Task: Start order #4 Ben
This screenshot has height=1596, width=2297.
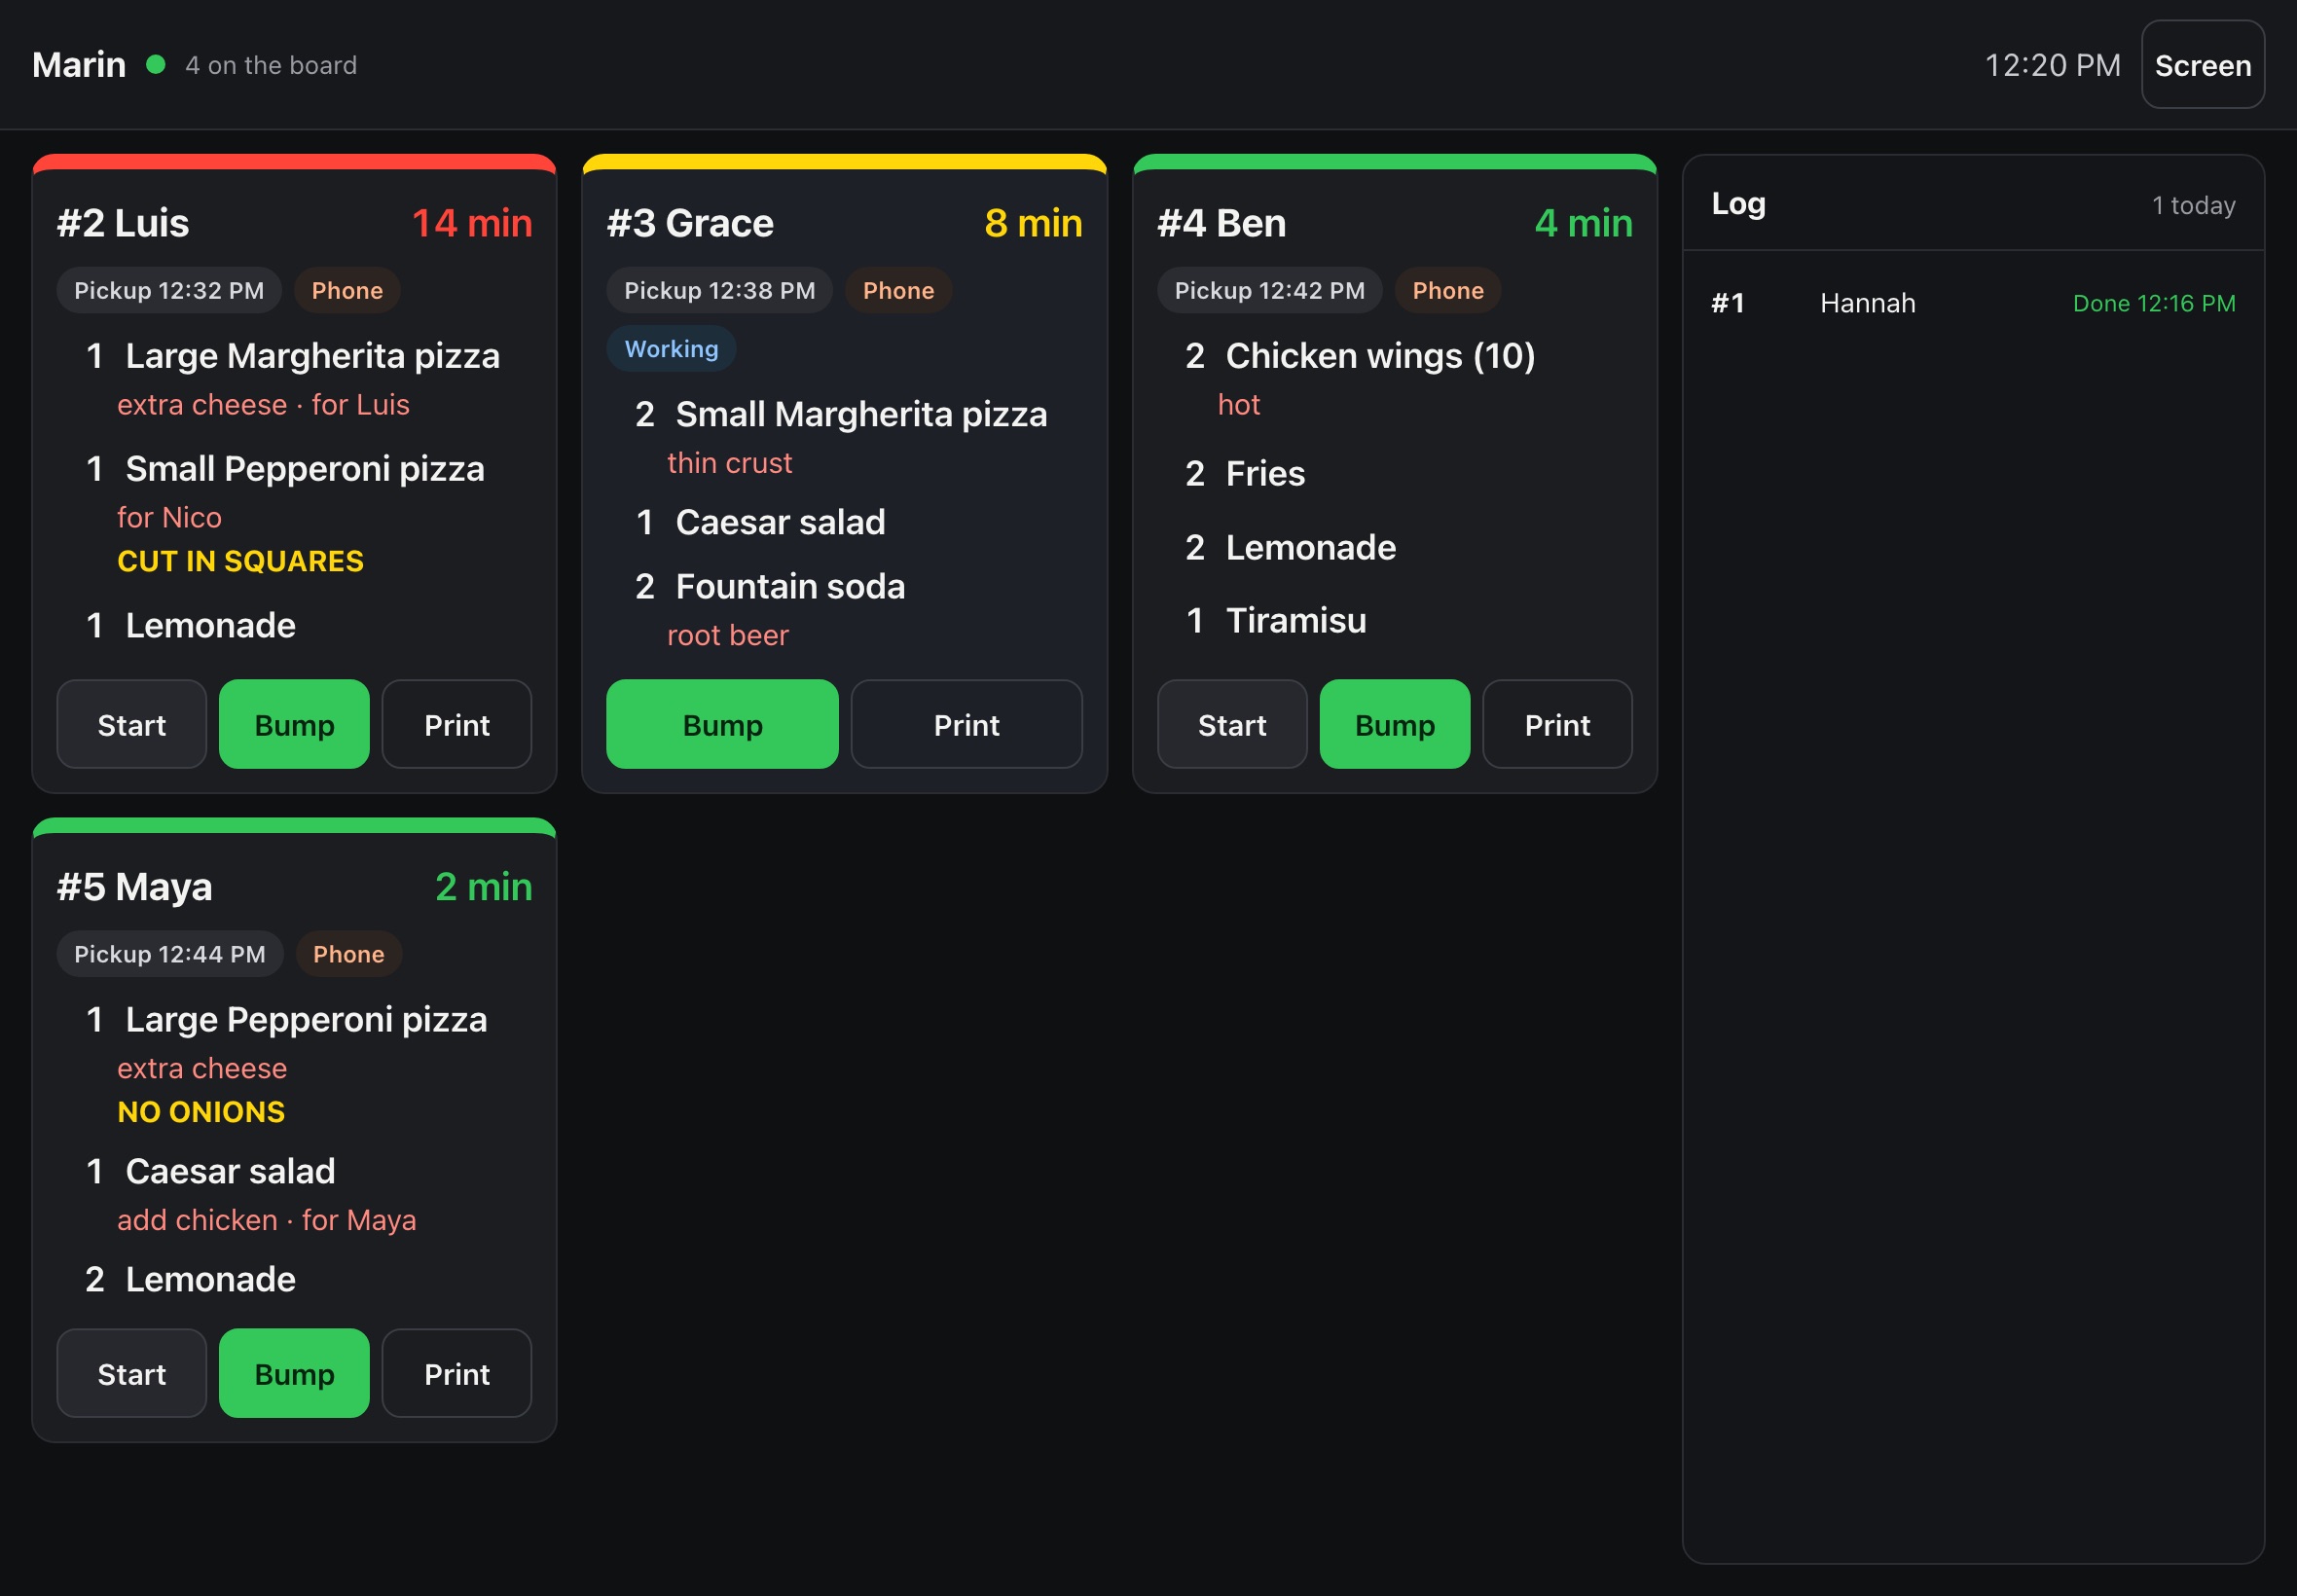Action: (x=1232, y=725)
